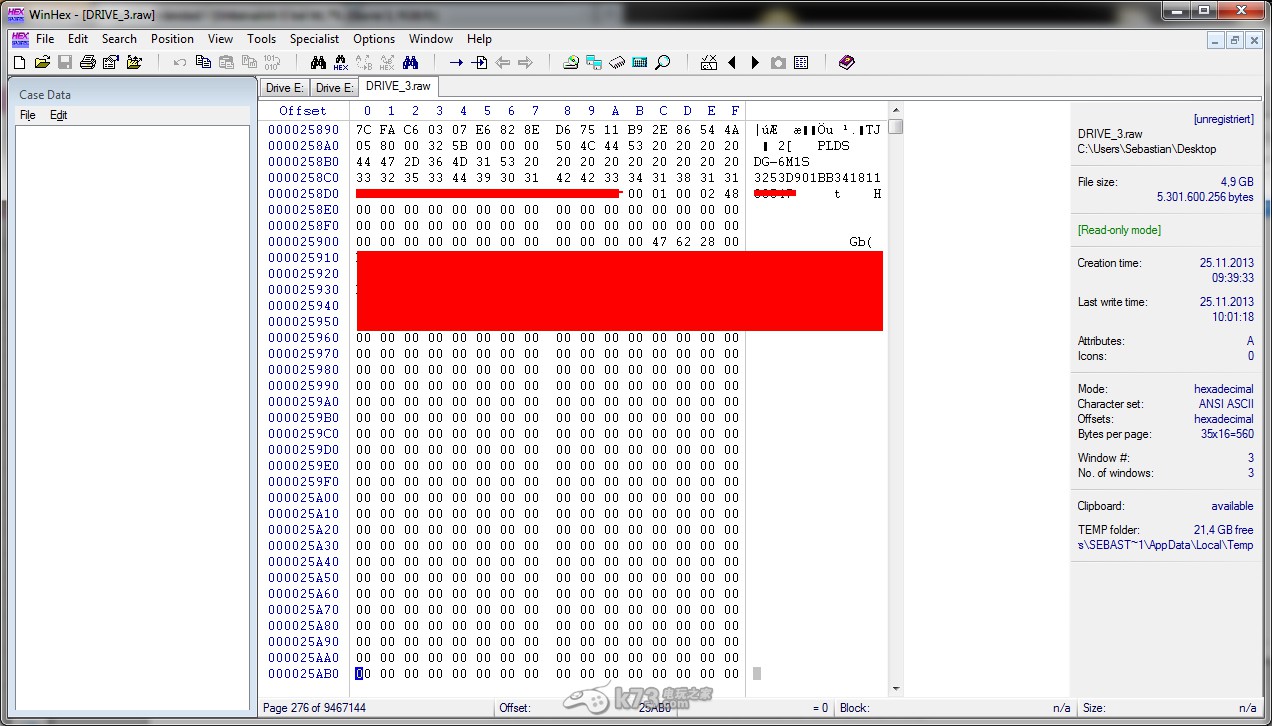Click the Clone Disk icon
This screenshot has width=1272, height=726.
(594, 62)
